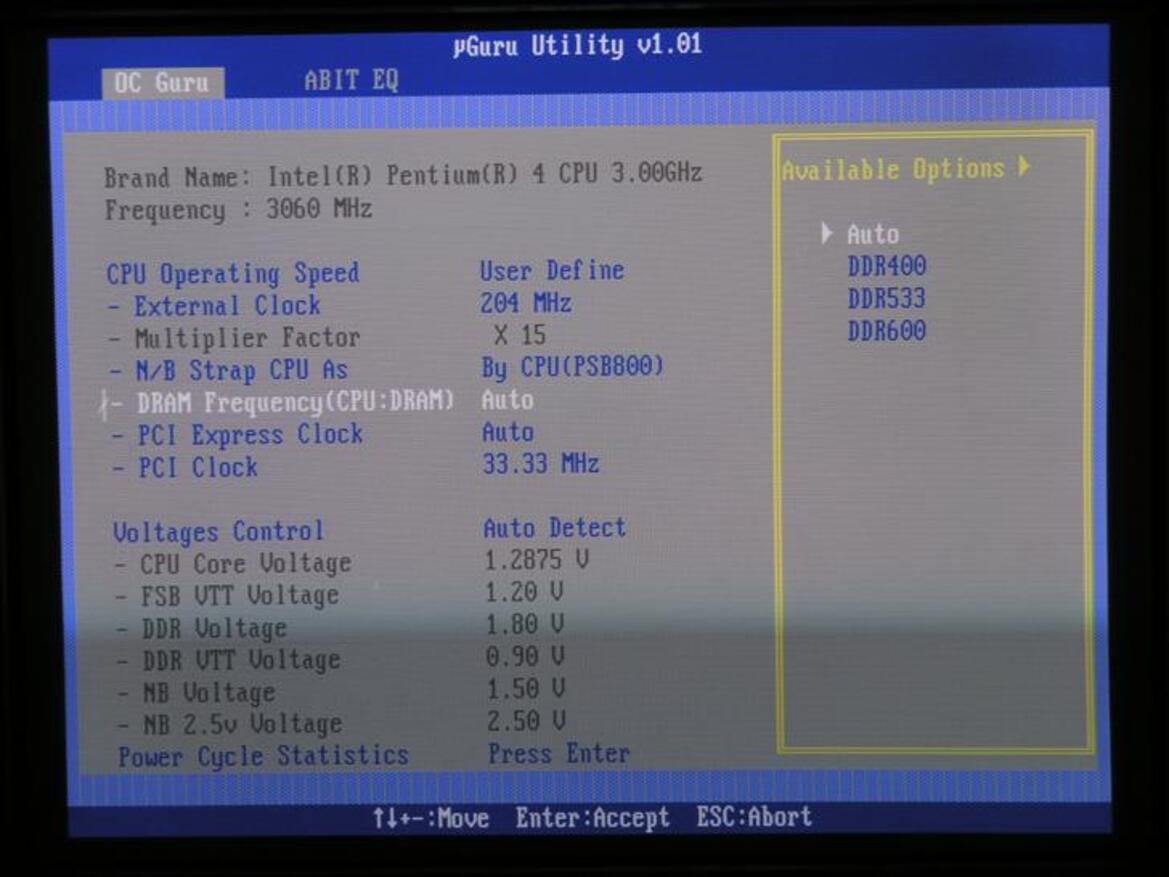Image resolution: width=1169 pixels, height=877 pixels.
Task: Click the 2.50 V value
Action: [526, 720]
